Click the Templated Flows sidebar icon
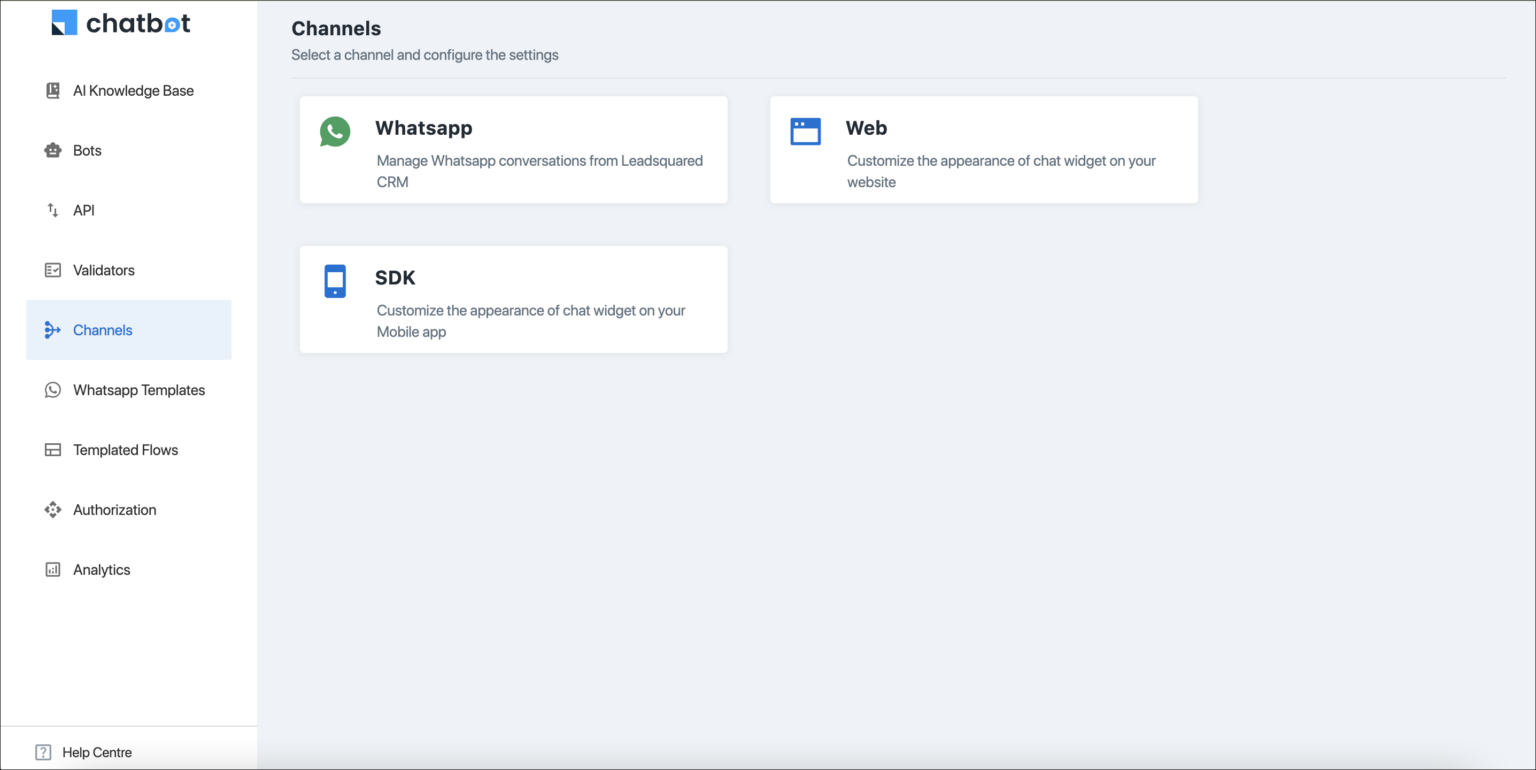The height and width of the screenshot is (770, 1536). [x=52, y=450]
